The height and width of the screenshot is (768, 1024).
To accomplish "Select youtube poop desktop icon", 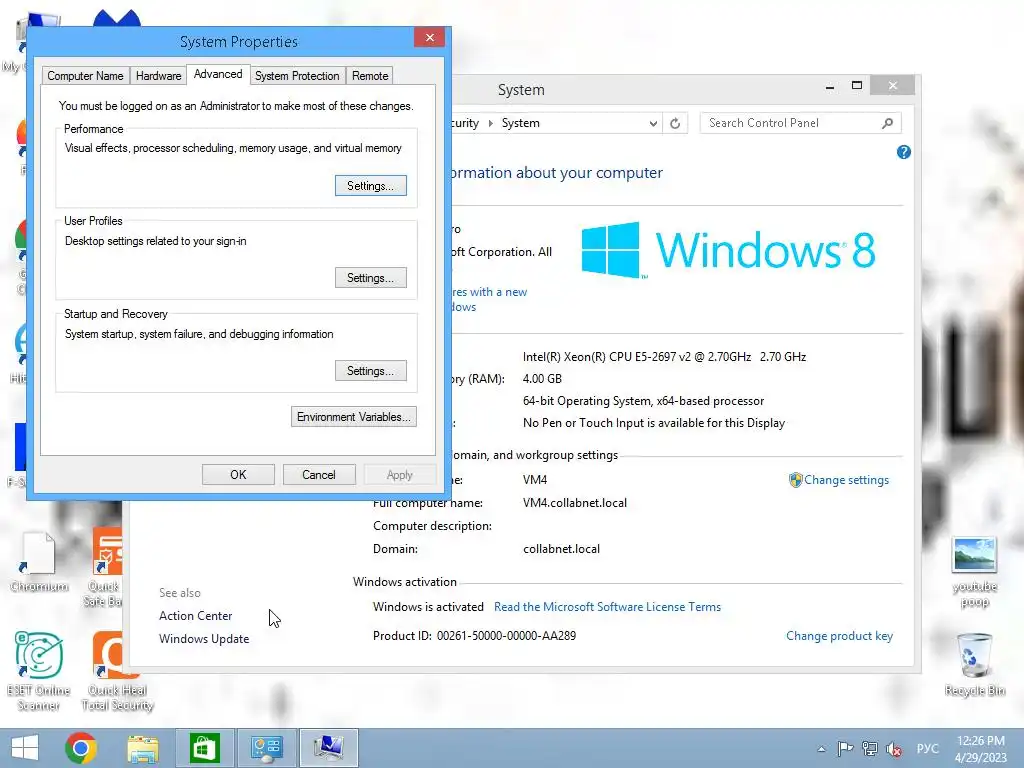I will 974,573.
